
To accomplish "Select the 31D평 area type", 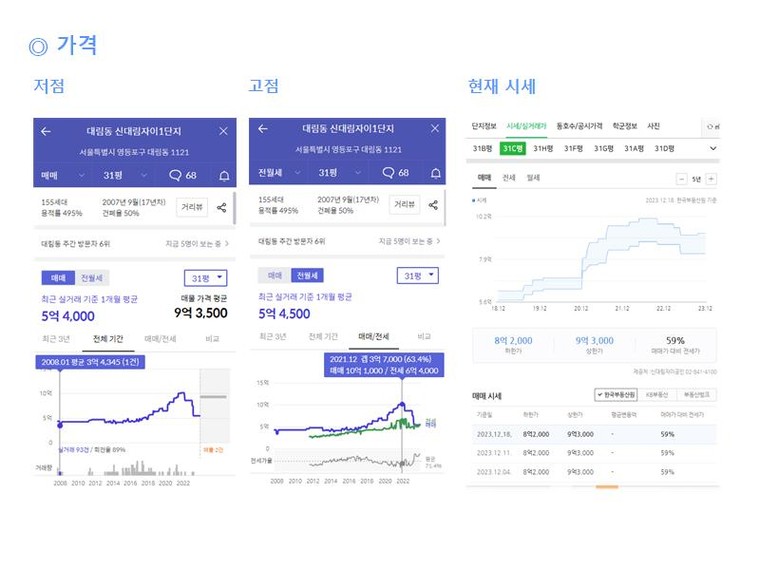I will click(664, 148).
